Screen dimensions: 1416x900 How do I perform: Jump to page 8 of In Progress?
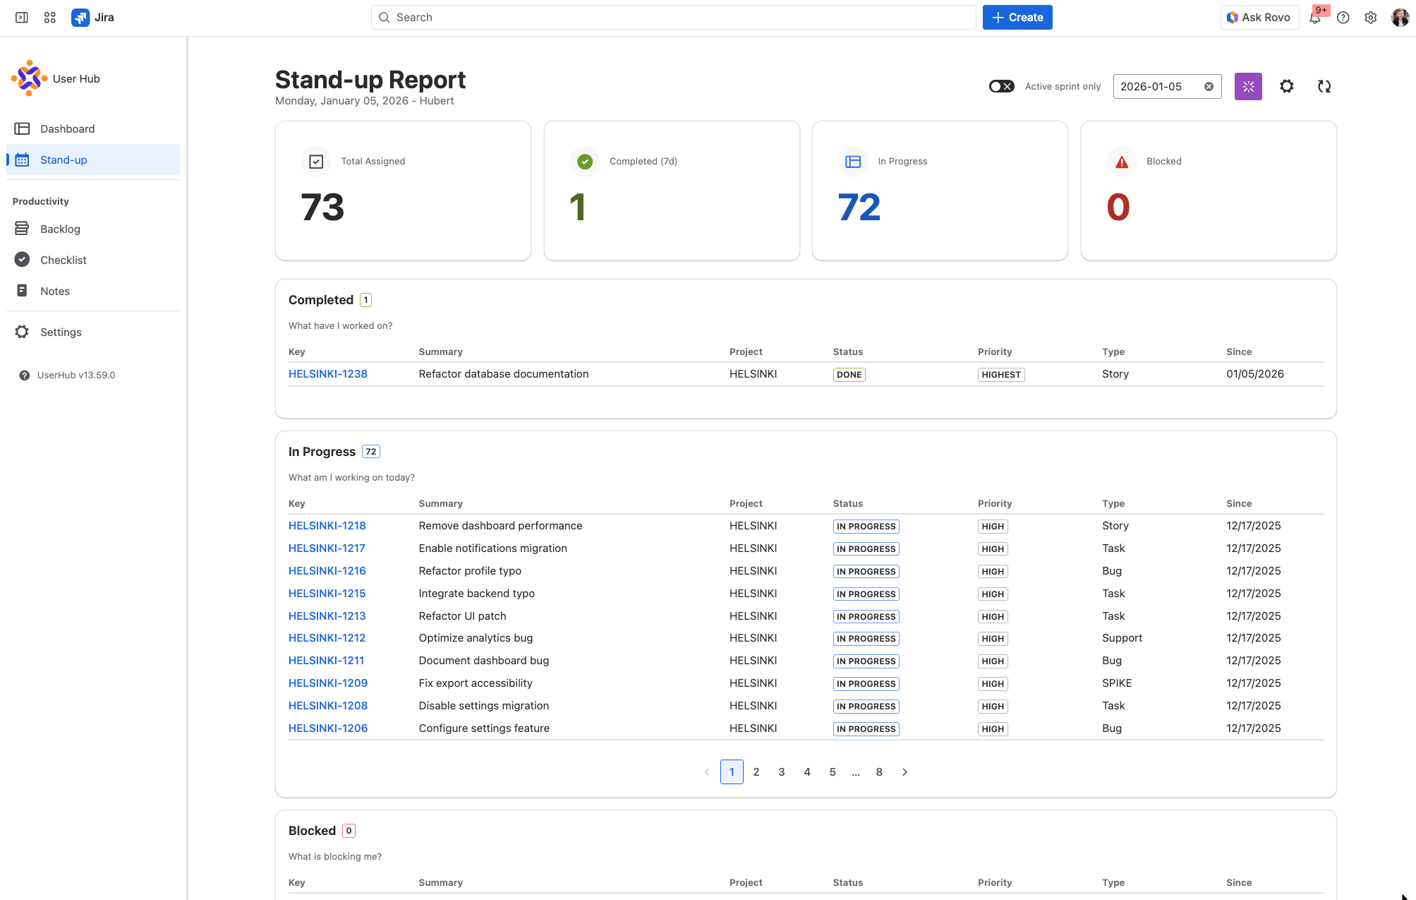(x=879, y=772)
